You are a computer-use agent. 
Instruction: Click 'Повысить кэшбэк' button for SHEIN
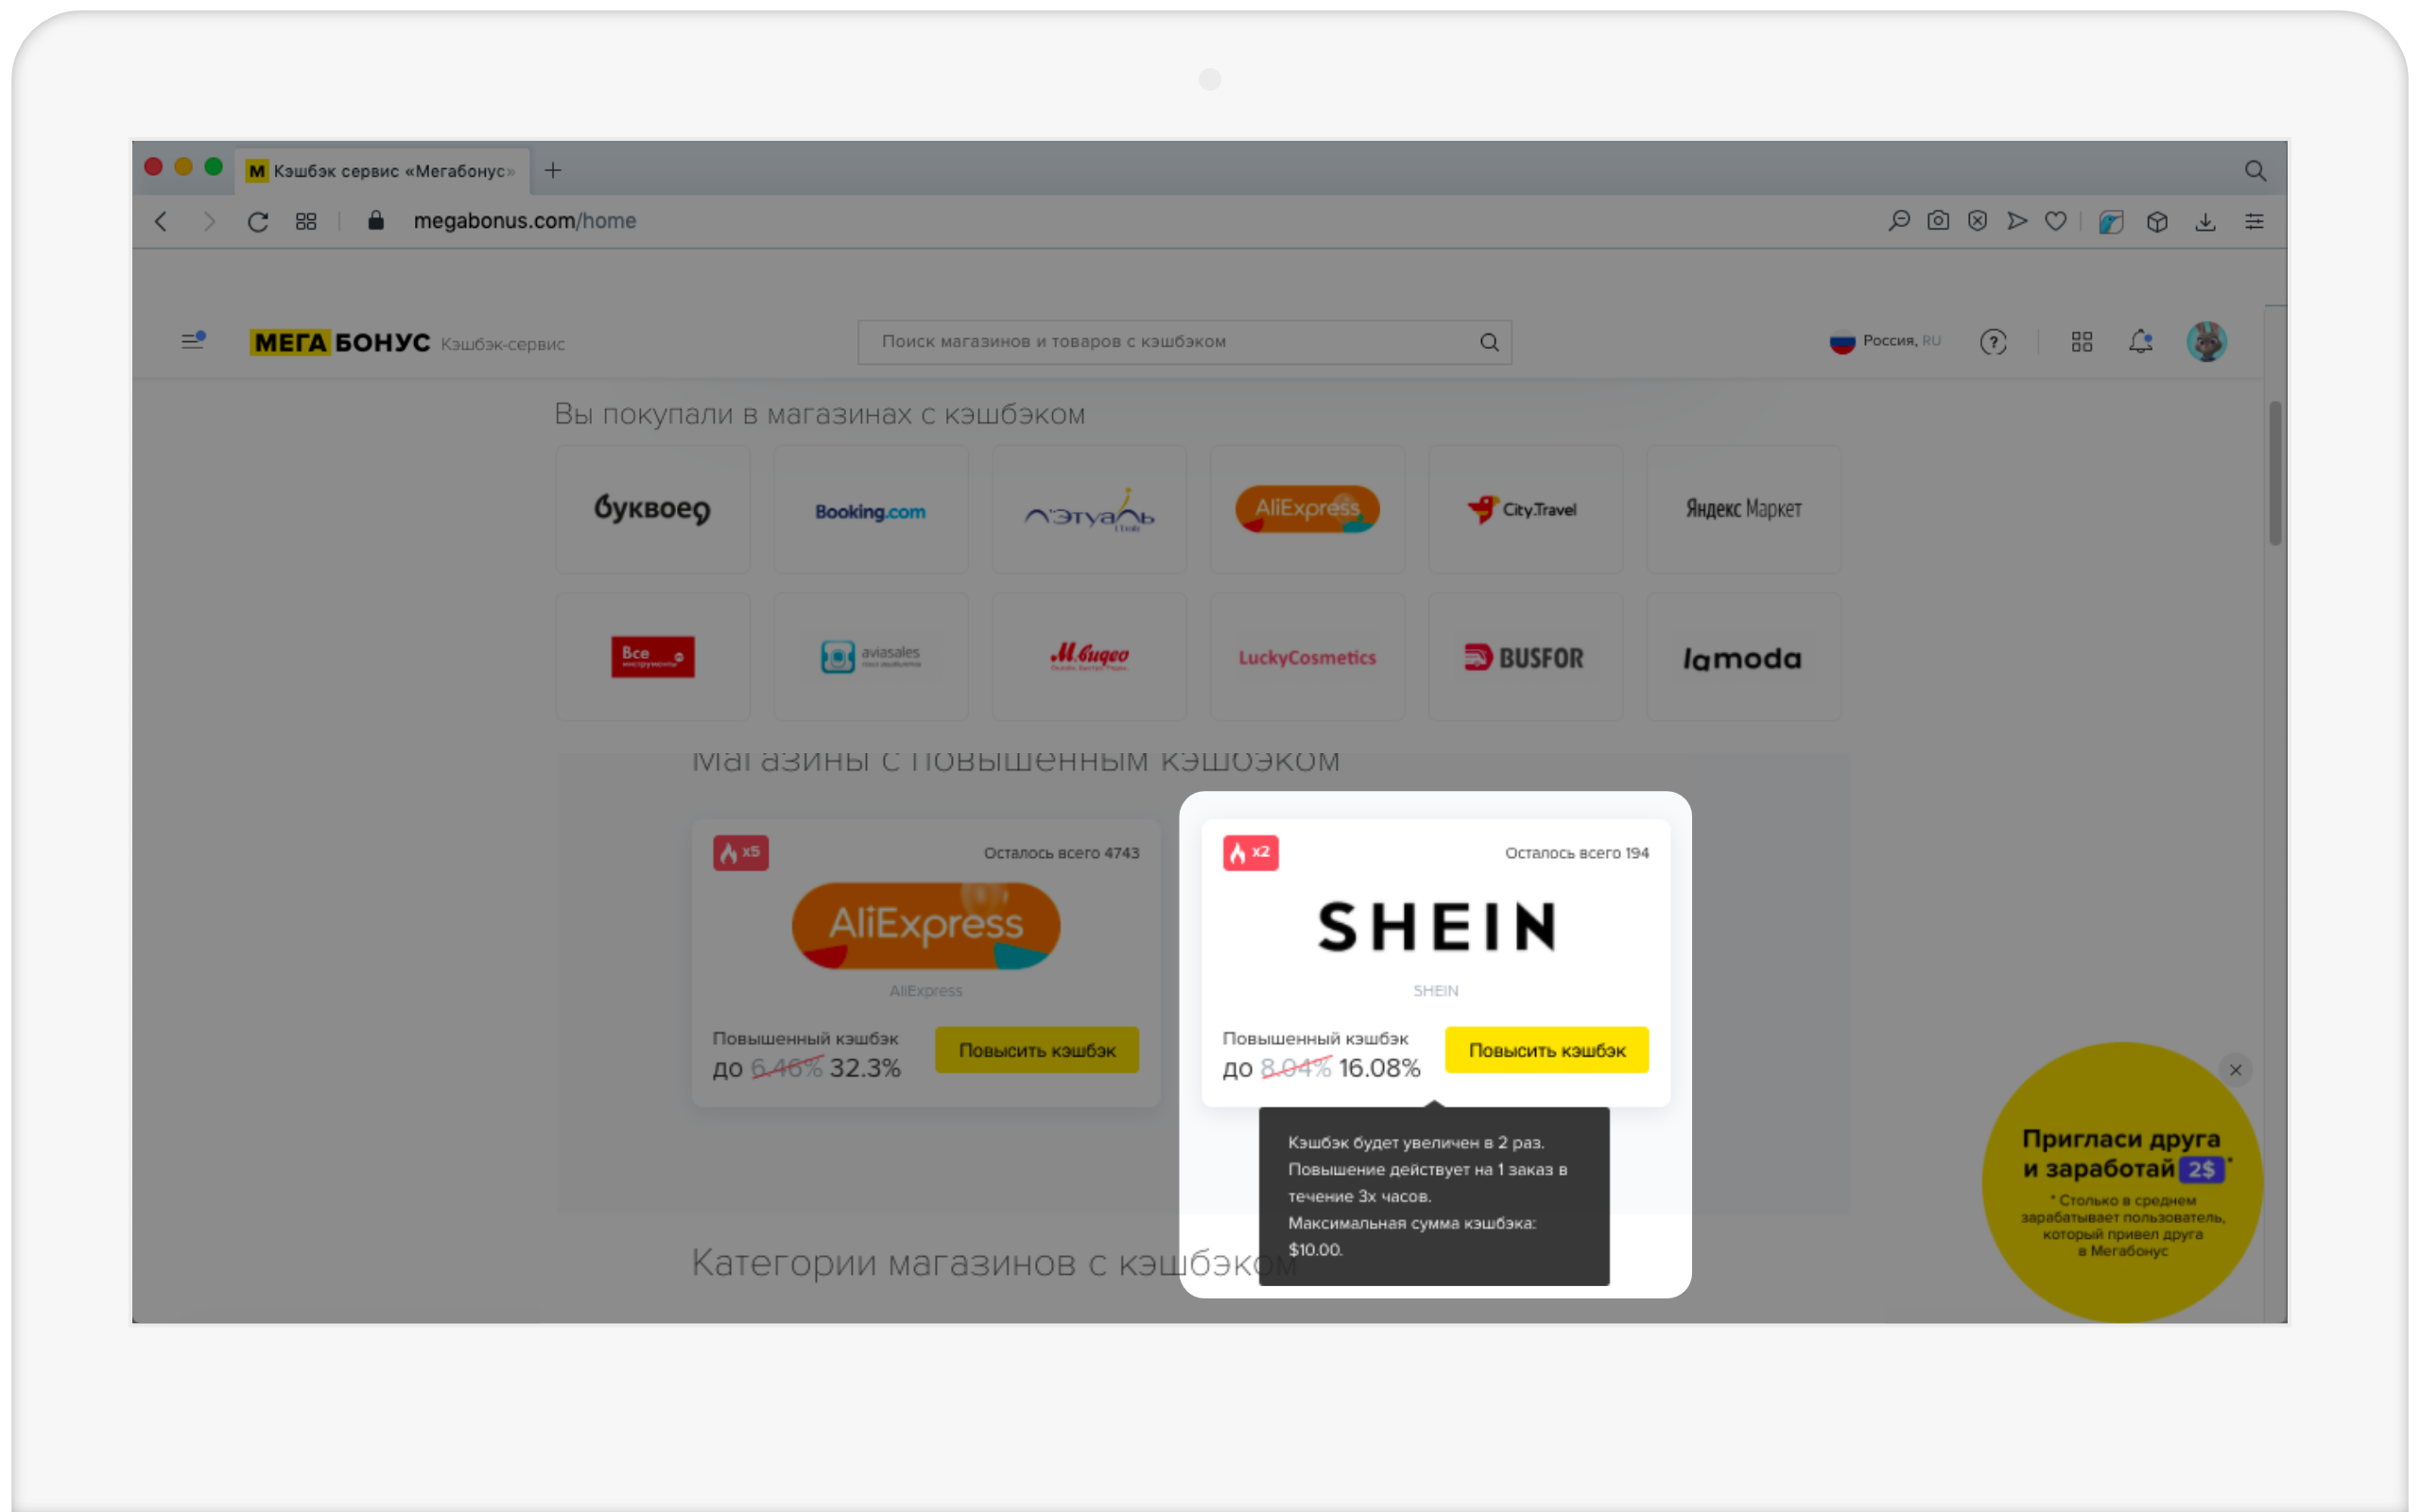(1547, 1049)
